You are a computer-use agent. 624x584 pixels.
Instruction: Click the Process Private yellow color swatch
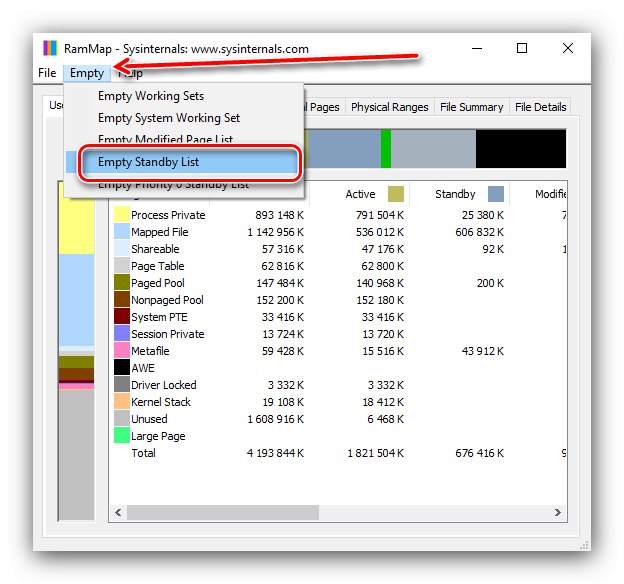tap(122, 214)
